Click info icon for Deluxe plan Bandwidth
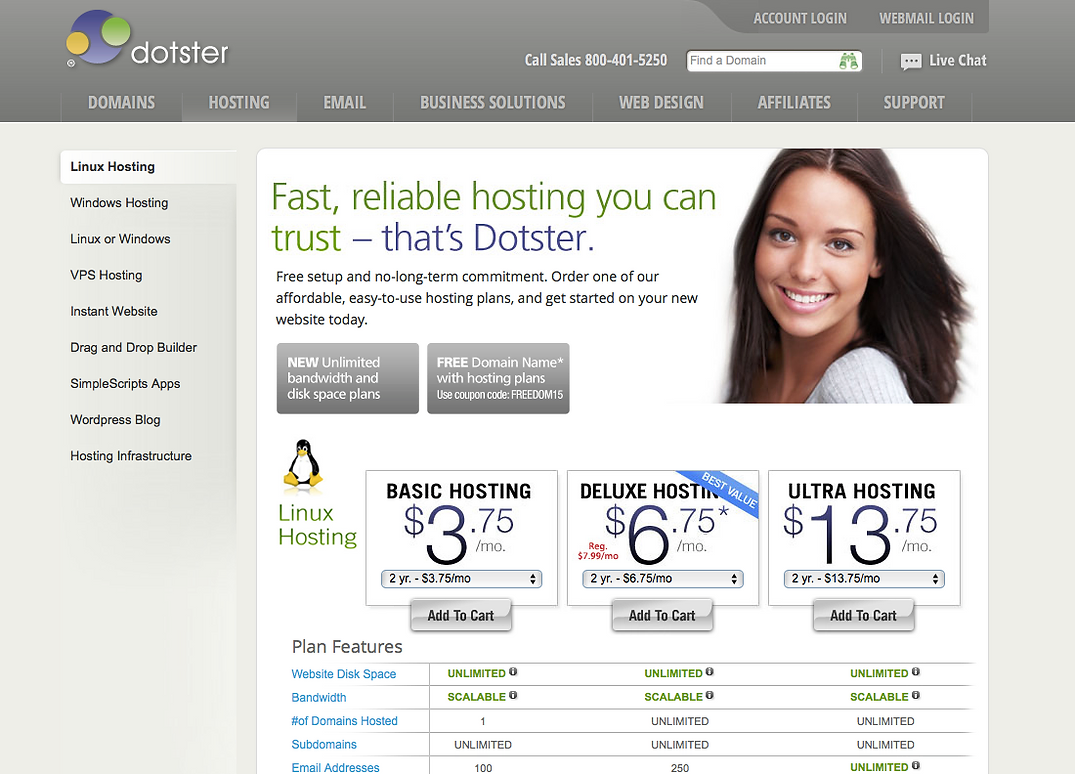This screenshot has width=1075, height=774. click(710, 695)
